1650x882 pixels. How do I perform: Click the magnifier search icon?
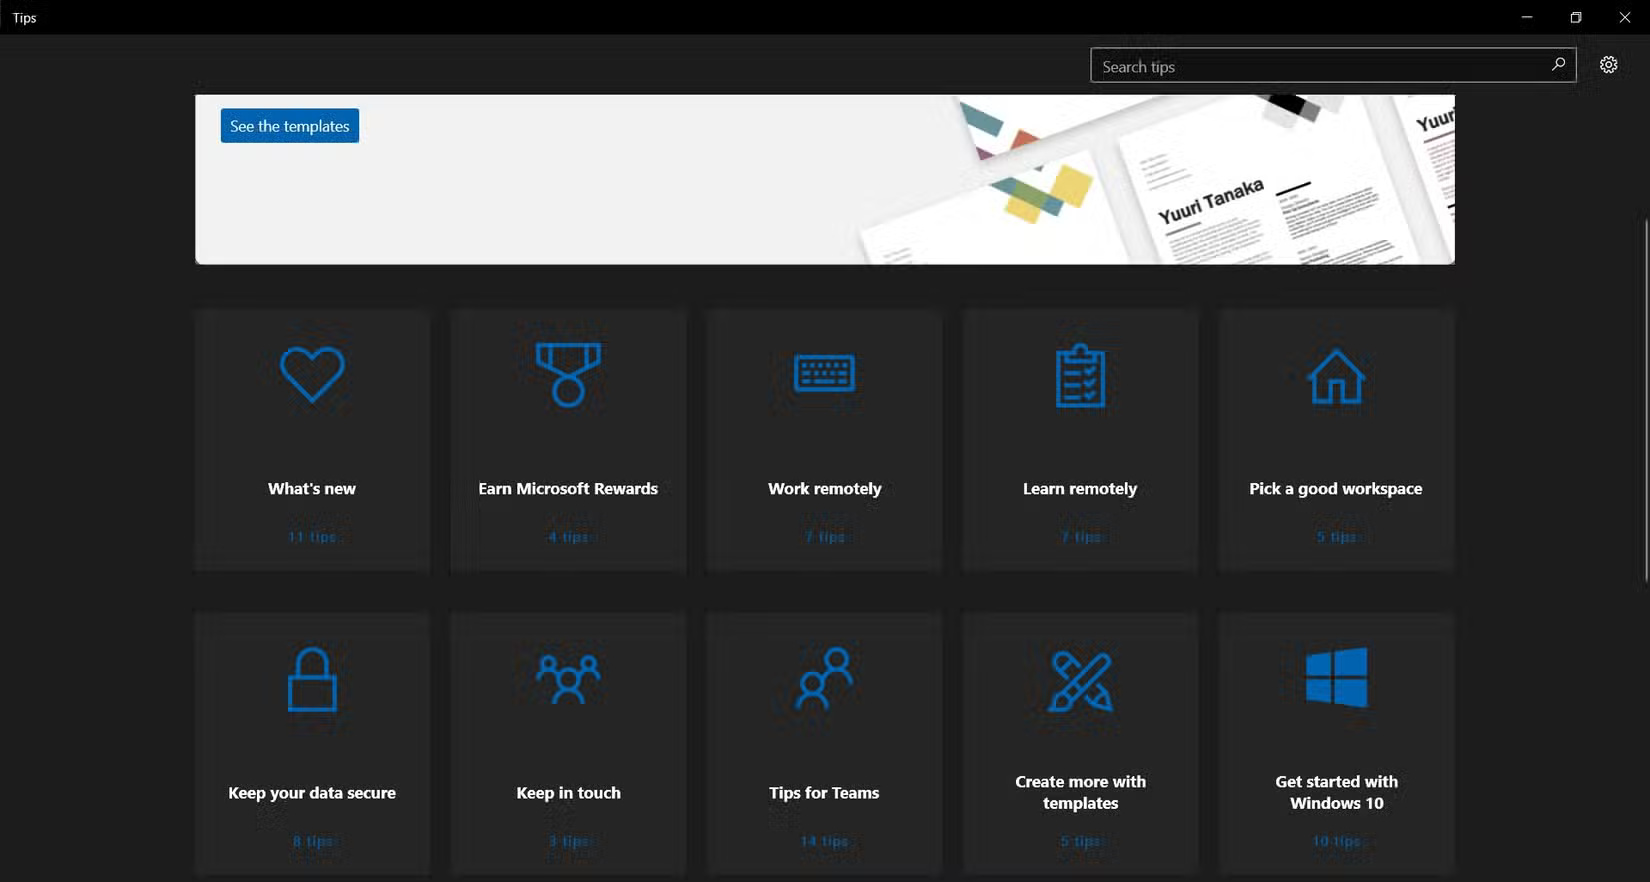point(1557,65)
